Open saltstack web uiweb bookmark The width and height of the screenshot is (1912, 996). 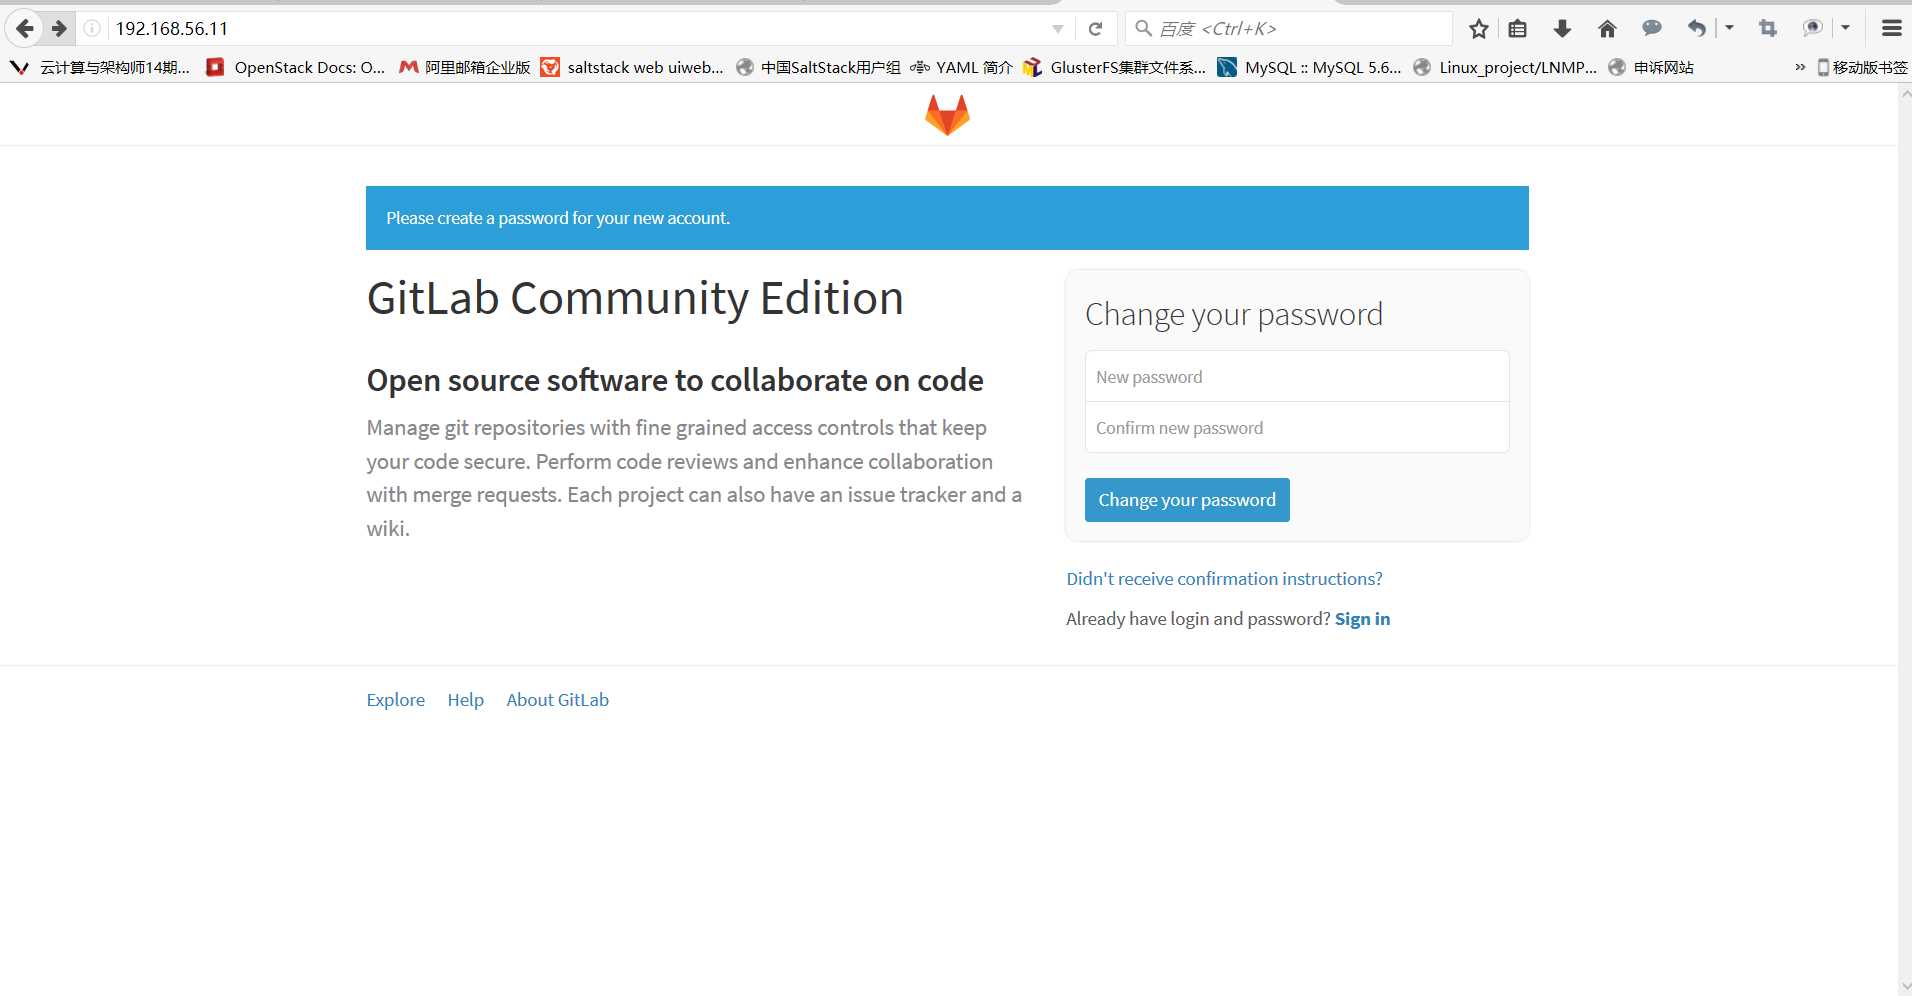click(x=632, y=67)
